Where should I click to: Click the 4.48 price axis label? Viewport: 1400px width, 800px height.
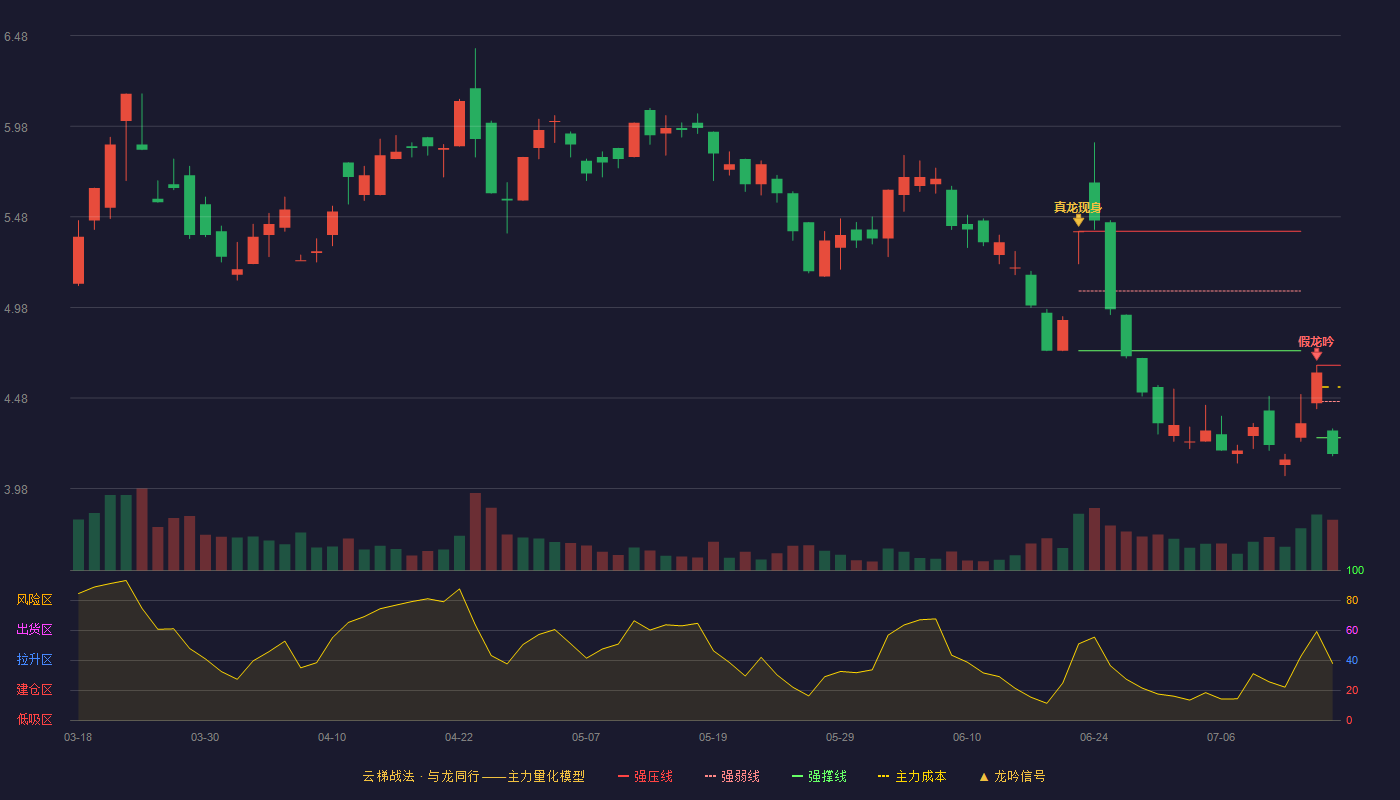tap(16, 399)
